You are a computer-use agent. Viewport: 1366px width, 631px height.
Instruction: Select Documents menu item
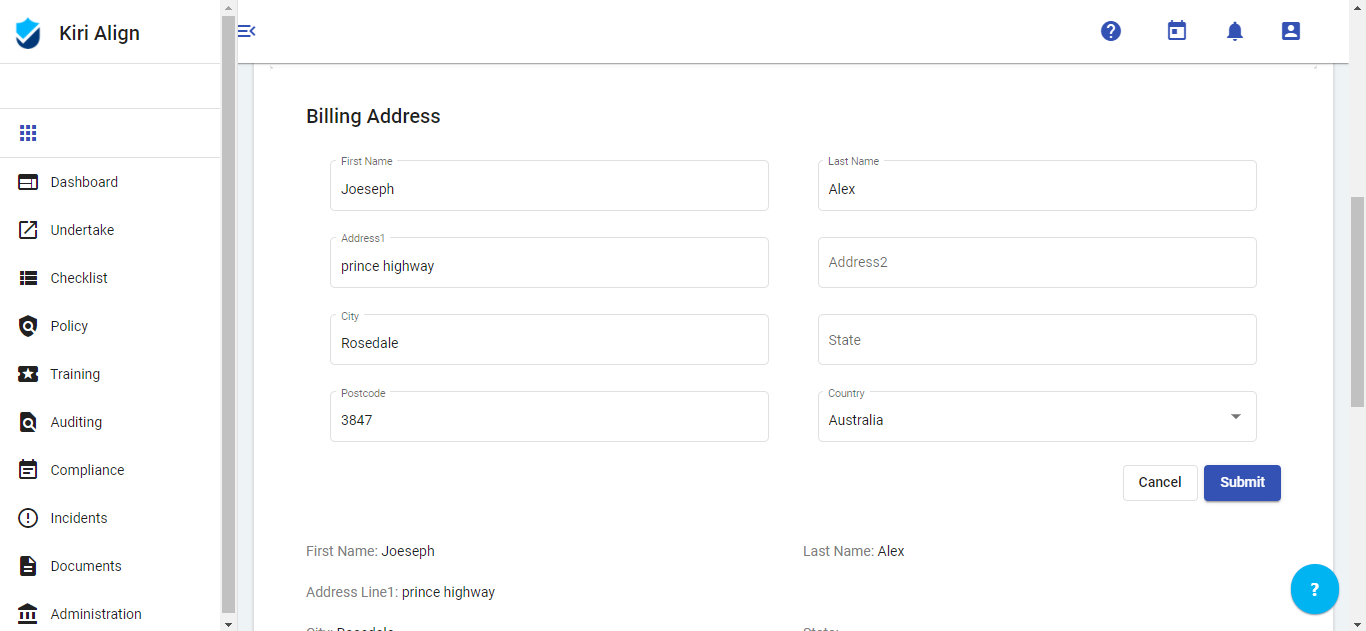[x=110, y=566]
